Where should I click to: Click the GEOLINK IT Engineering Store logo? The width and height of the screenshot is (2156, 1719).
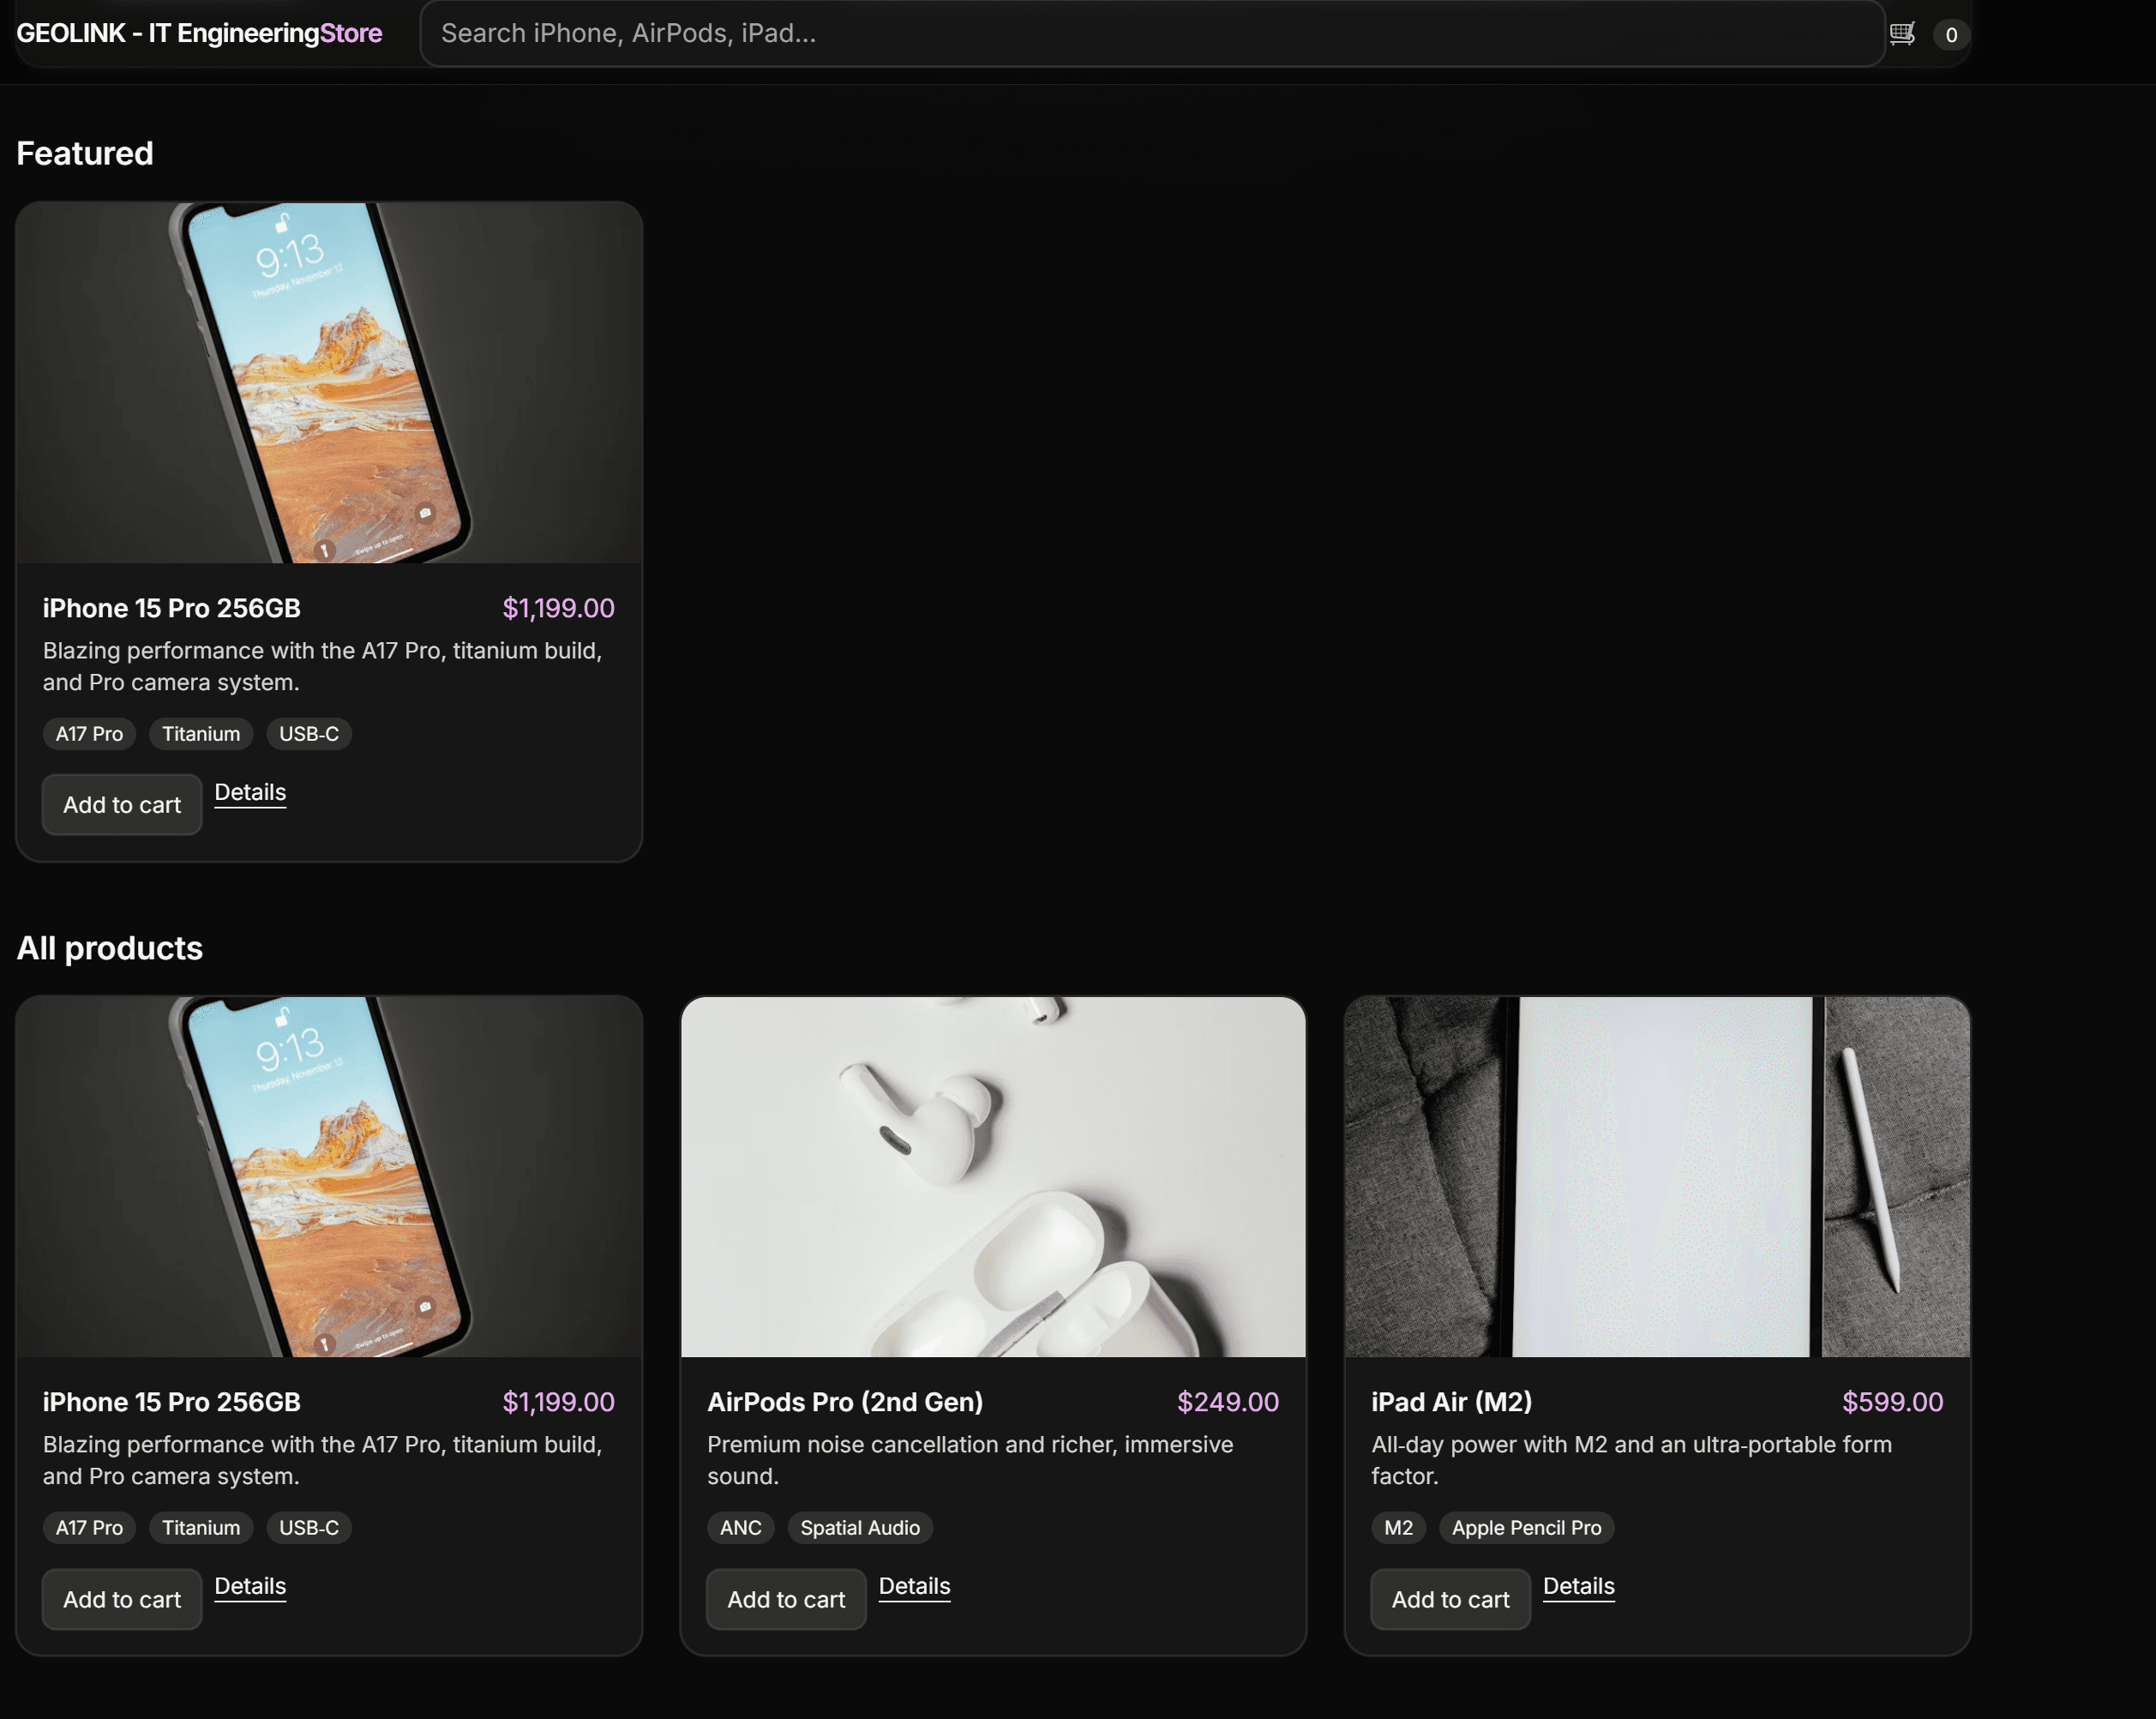(x=199, y=33)
